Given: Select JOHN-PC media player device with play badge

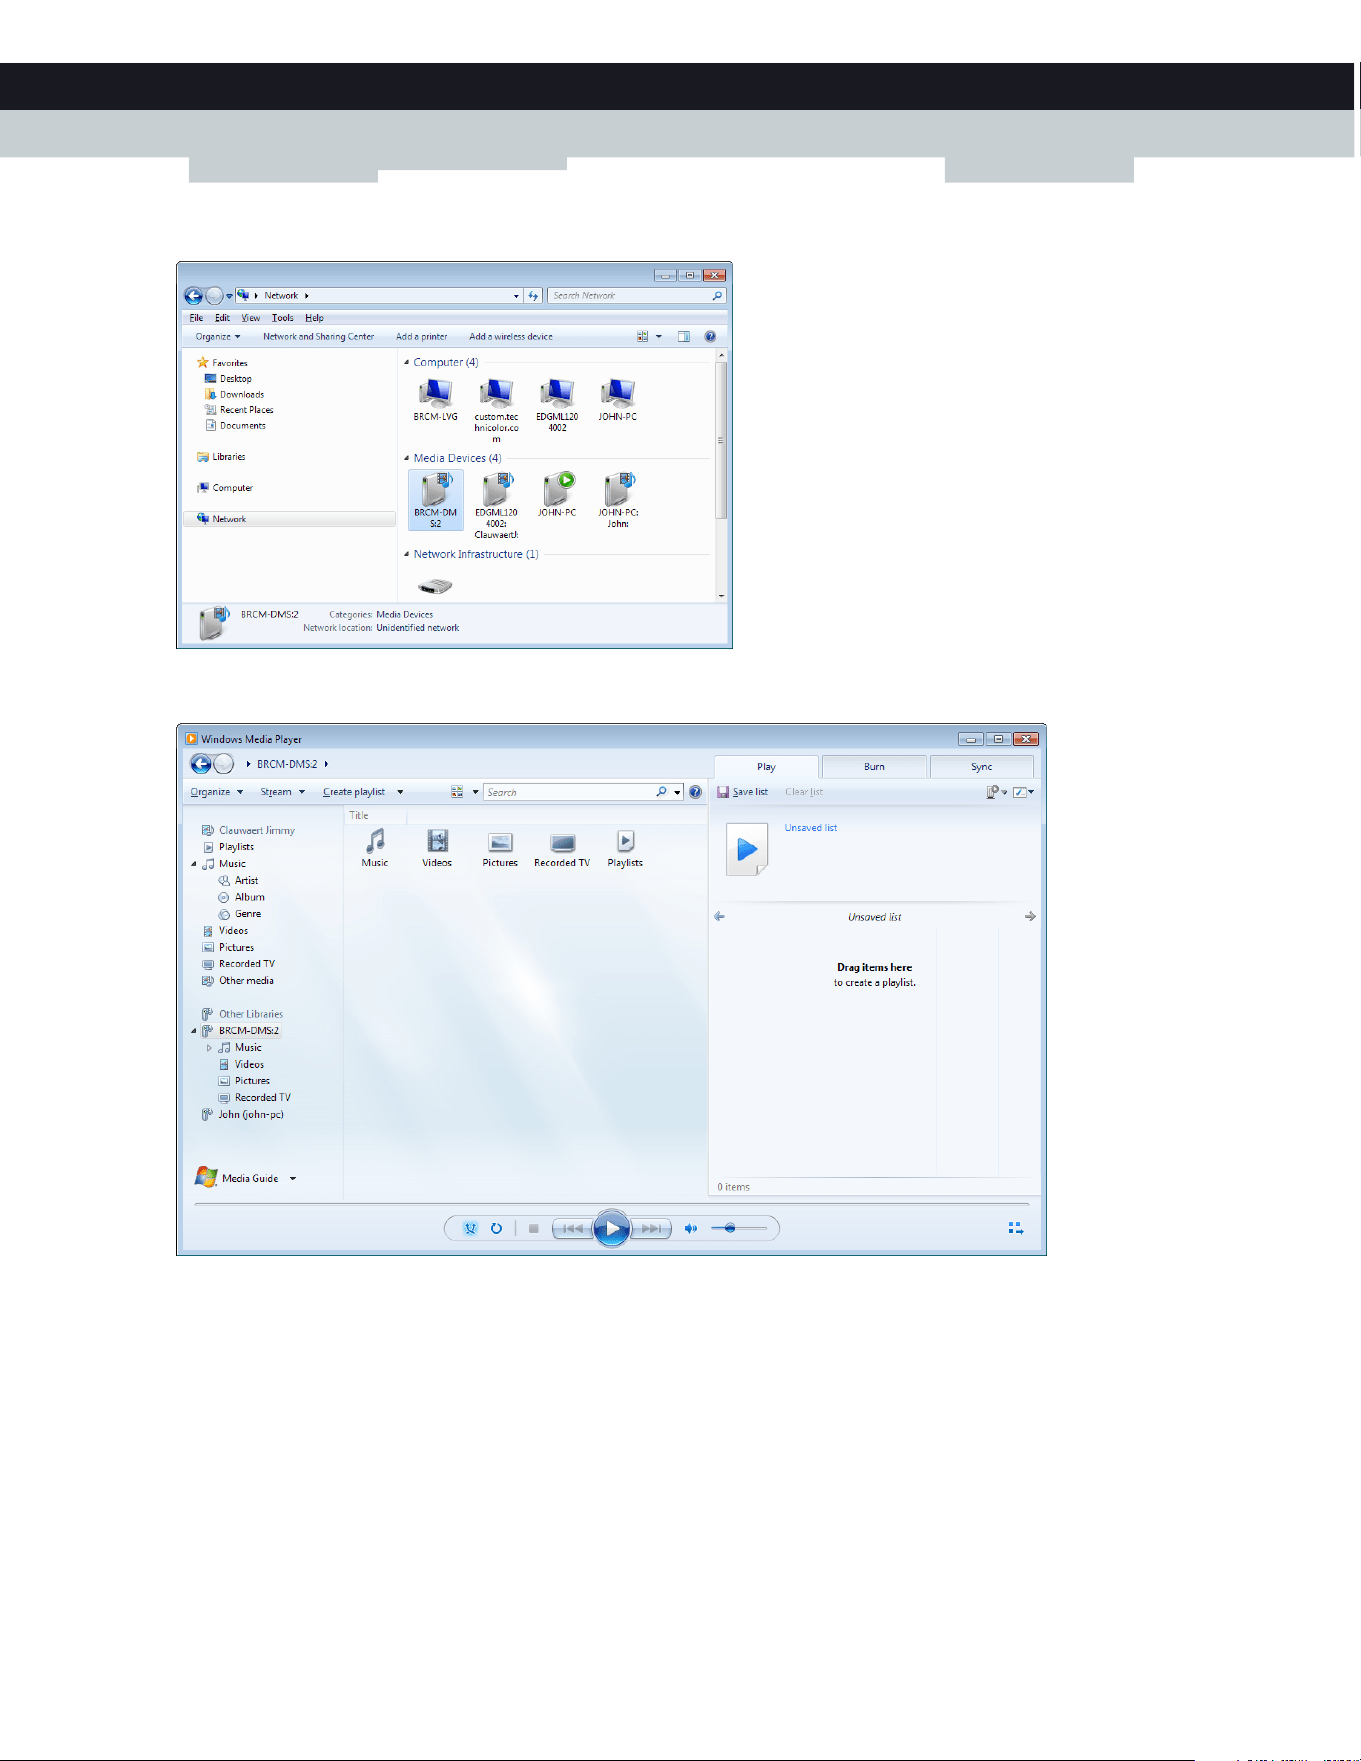Looking at the screenshot, I should click(x=557, y=495).
